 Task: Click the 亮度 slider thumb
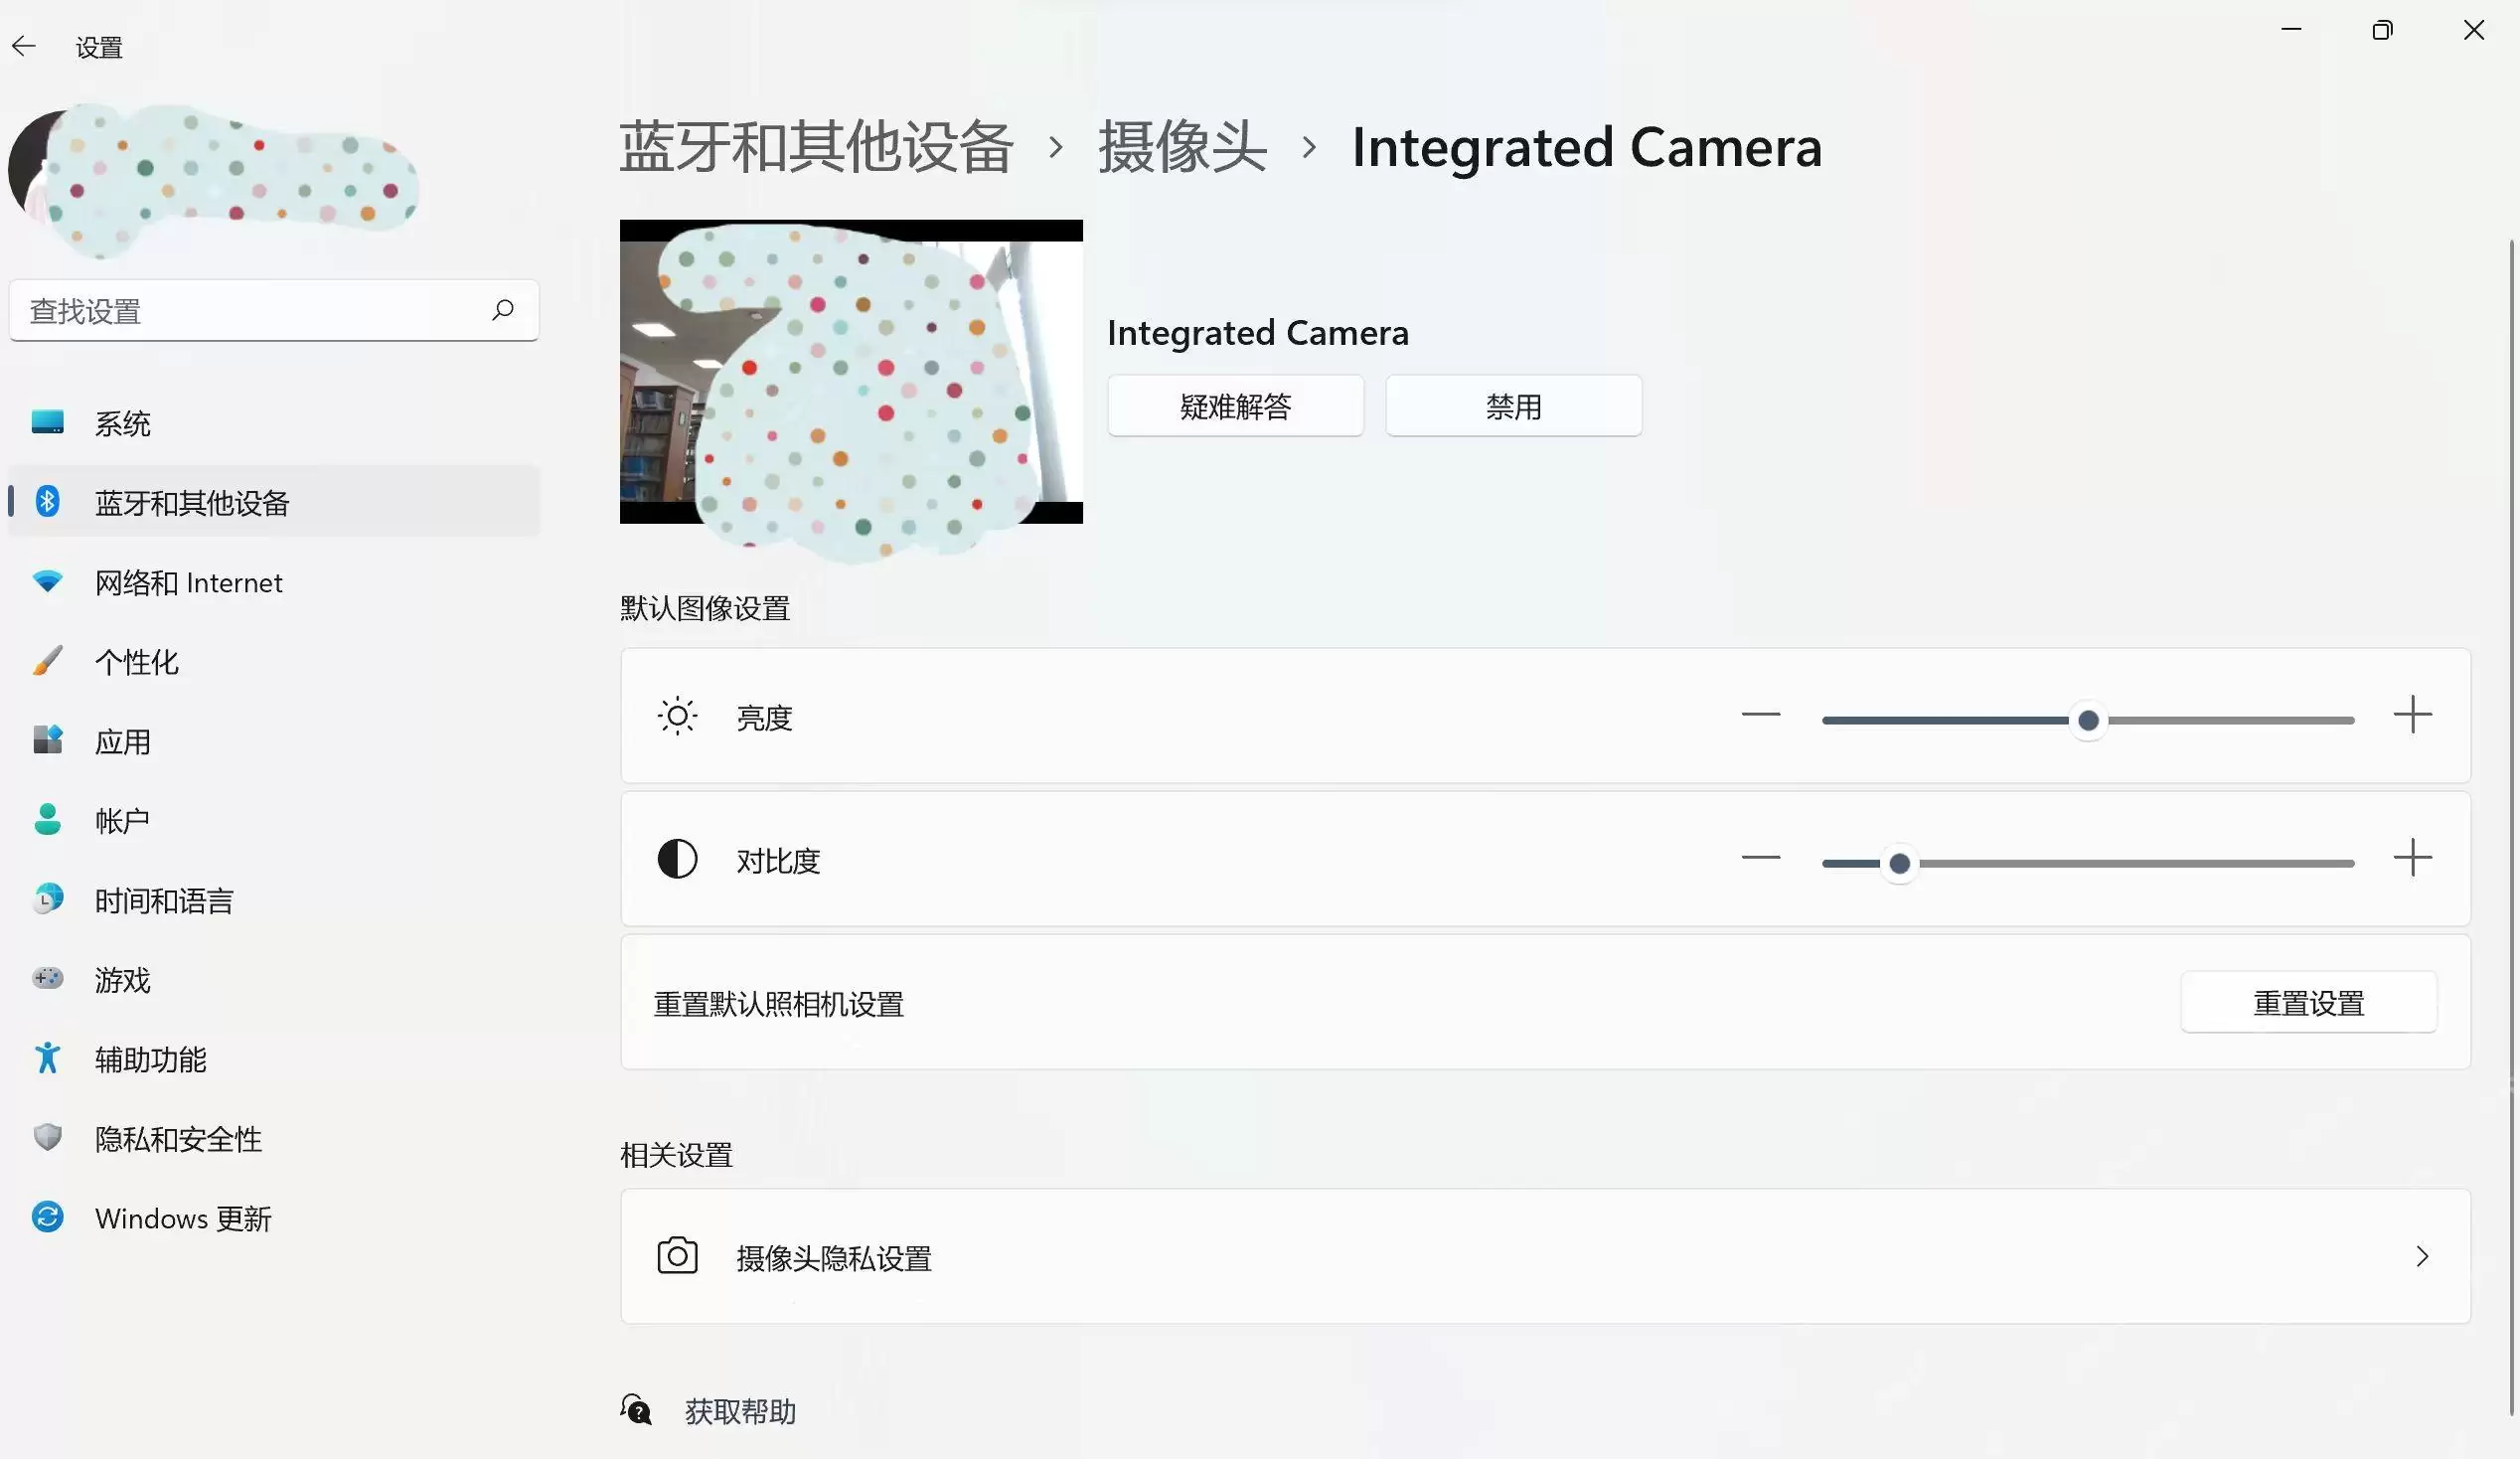[x=2088, y=721]
